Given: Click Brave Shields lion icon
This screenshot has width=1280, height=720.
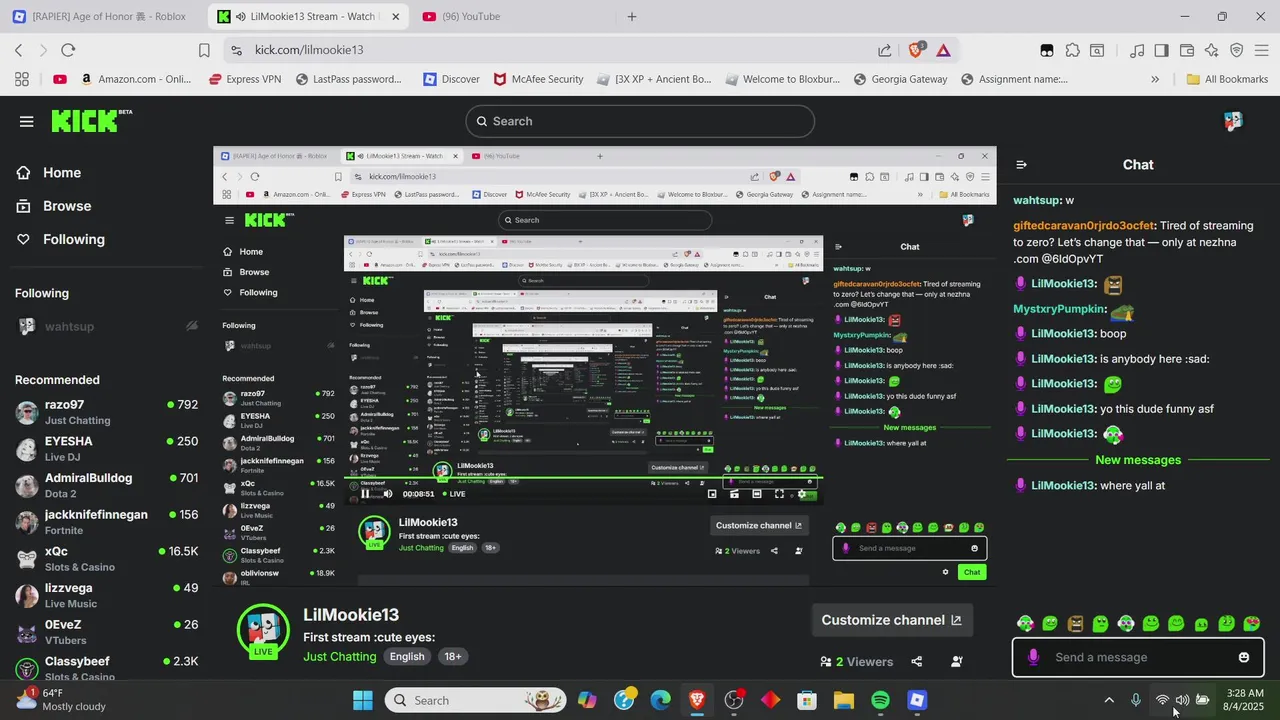Looking at the screenshot, I should coord(916,50).
